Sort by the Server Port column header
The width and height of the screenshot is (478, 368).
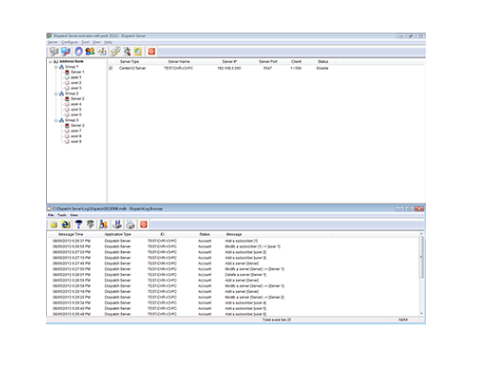(268, 62)
